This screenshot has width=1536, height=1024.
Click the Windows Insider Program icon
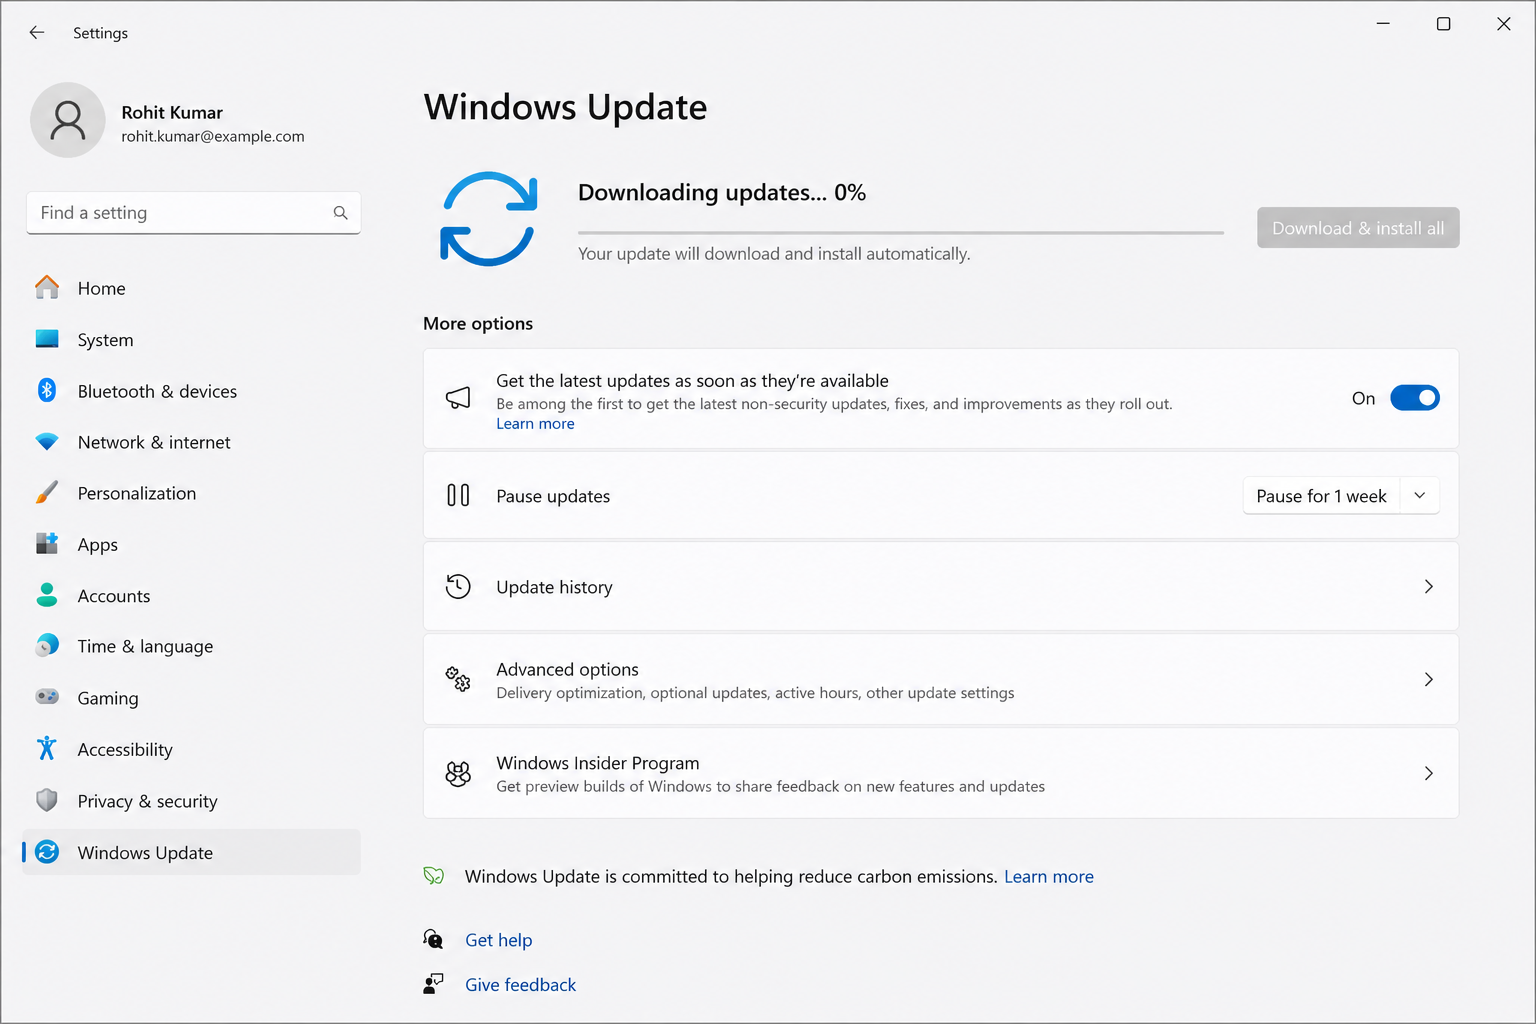pyautogui.click(x=458, y=773)
